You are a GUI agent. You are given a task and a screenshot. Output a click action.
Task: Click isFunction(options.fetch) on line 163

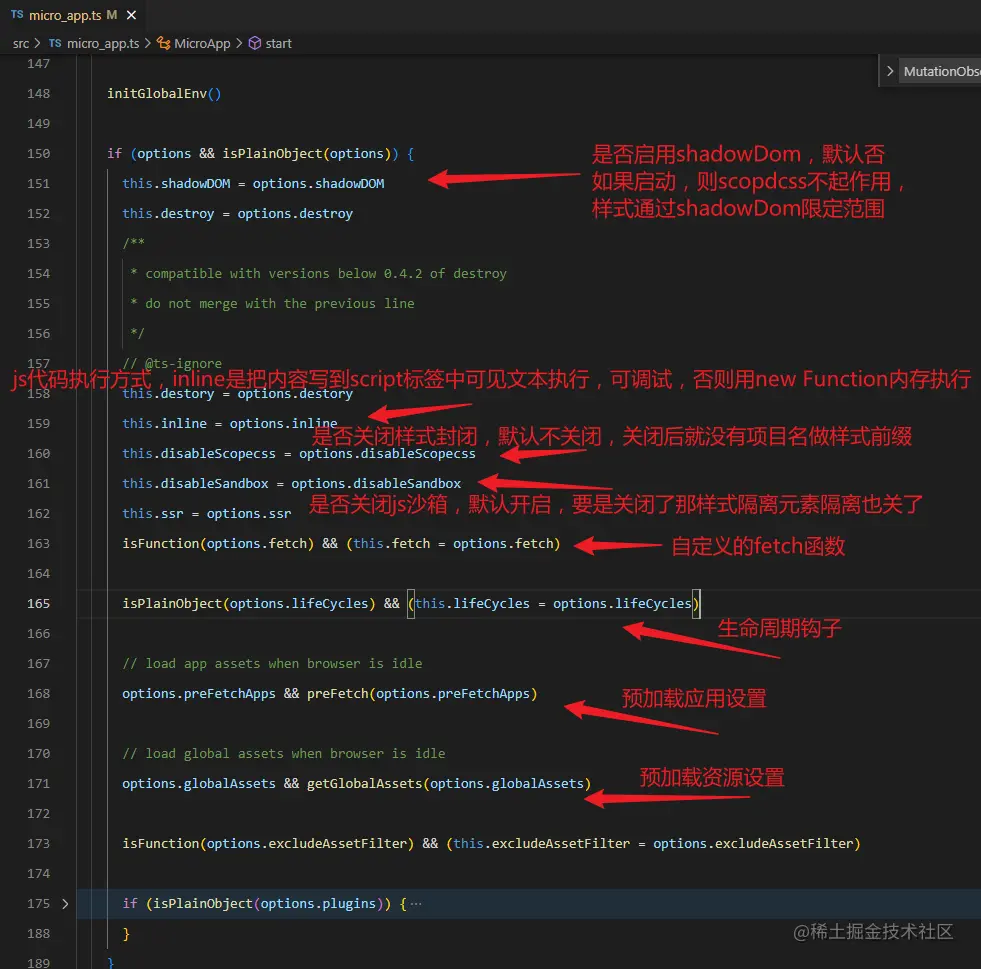[x=218, y=544]
